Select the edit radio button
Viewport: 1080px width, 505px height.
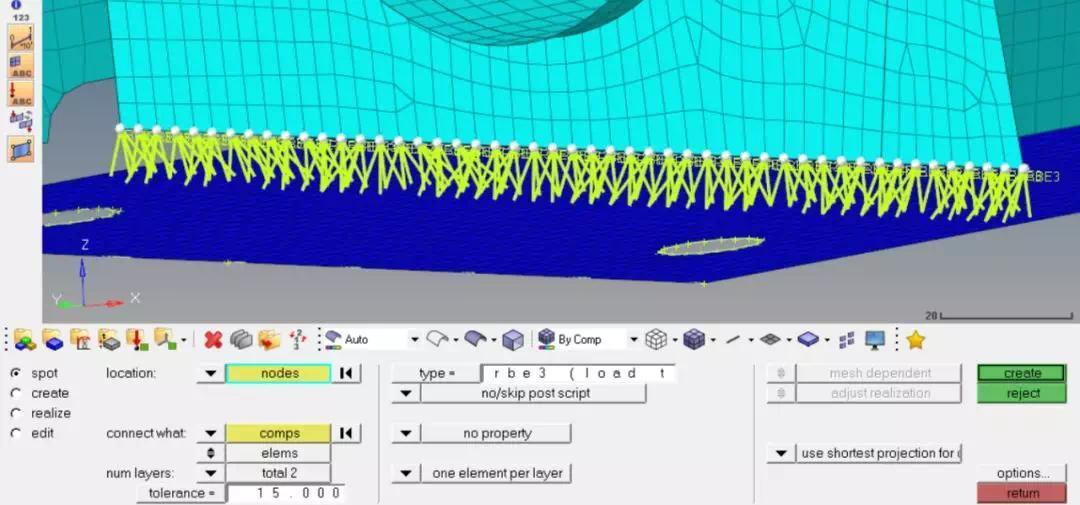(16, 433)
